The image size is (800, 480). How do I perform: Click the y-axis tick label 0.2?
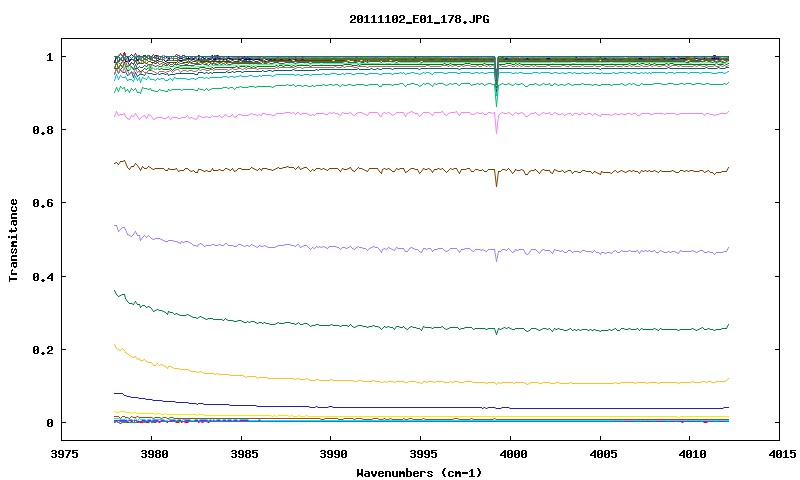(43, 350)
